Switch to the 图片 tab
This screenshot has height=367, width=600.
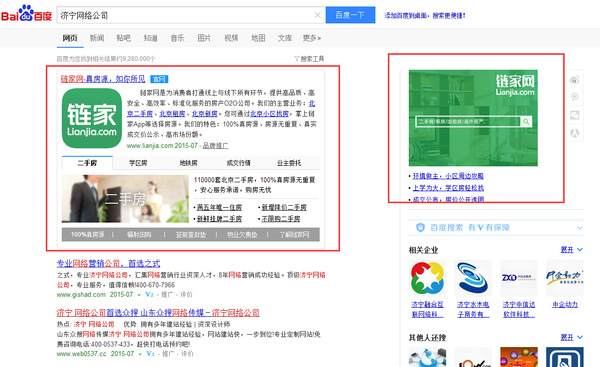(x=204, y=38)
